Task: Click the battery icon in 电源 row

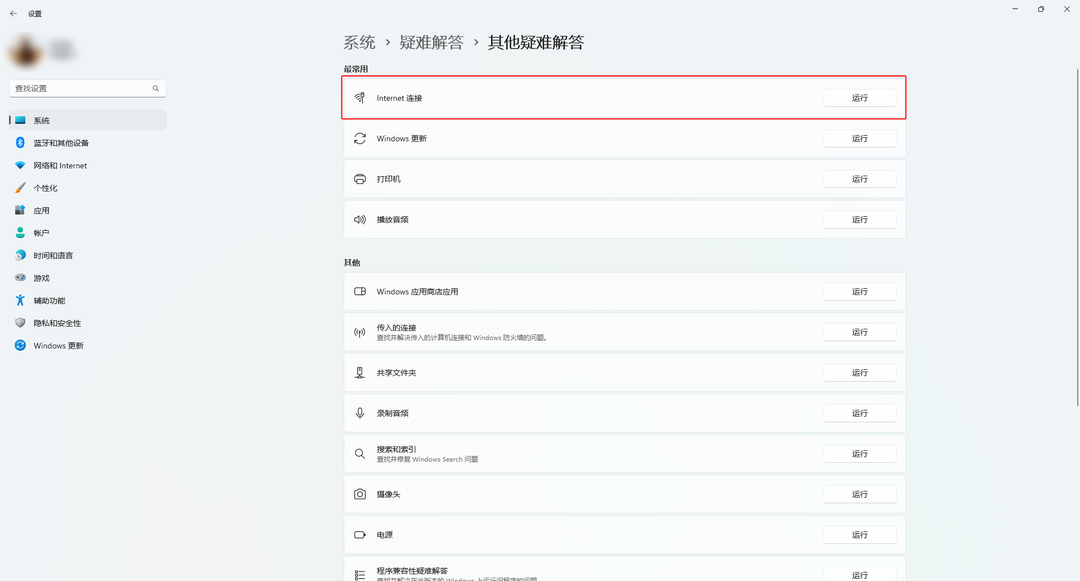Action: (360, 535)
